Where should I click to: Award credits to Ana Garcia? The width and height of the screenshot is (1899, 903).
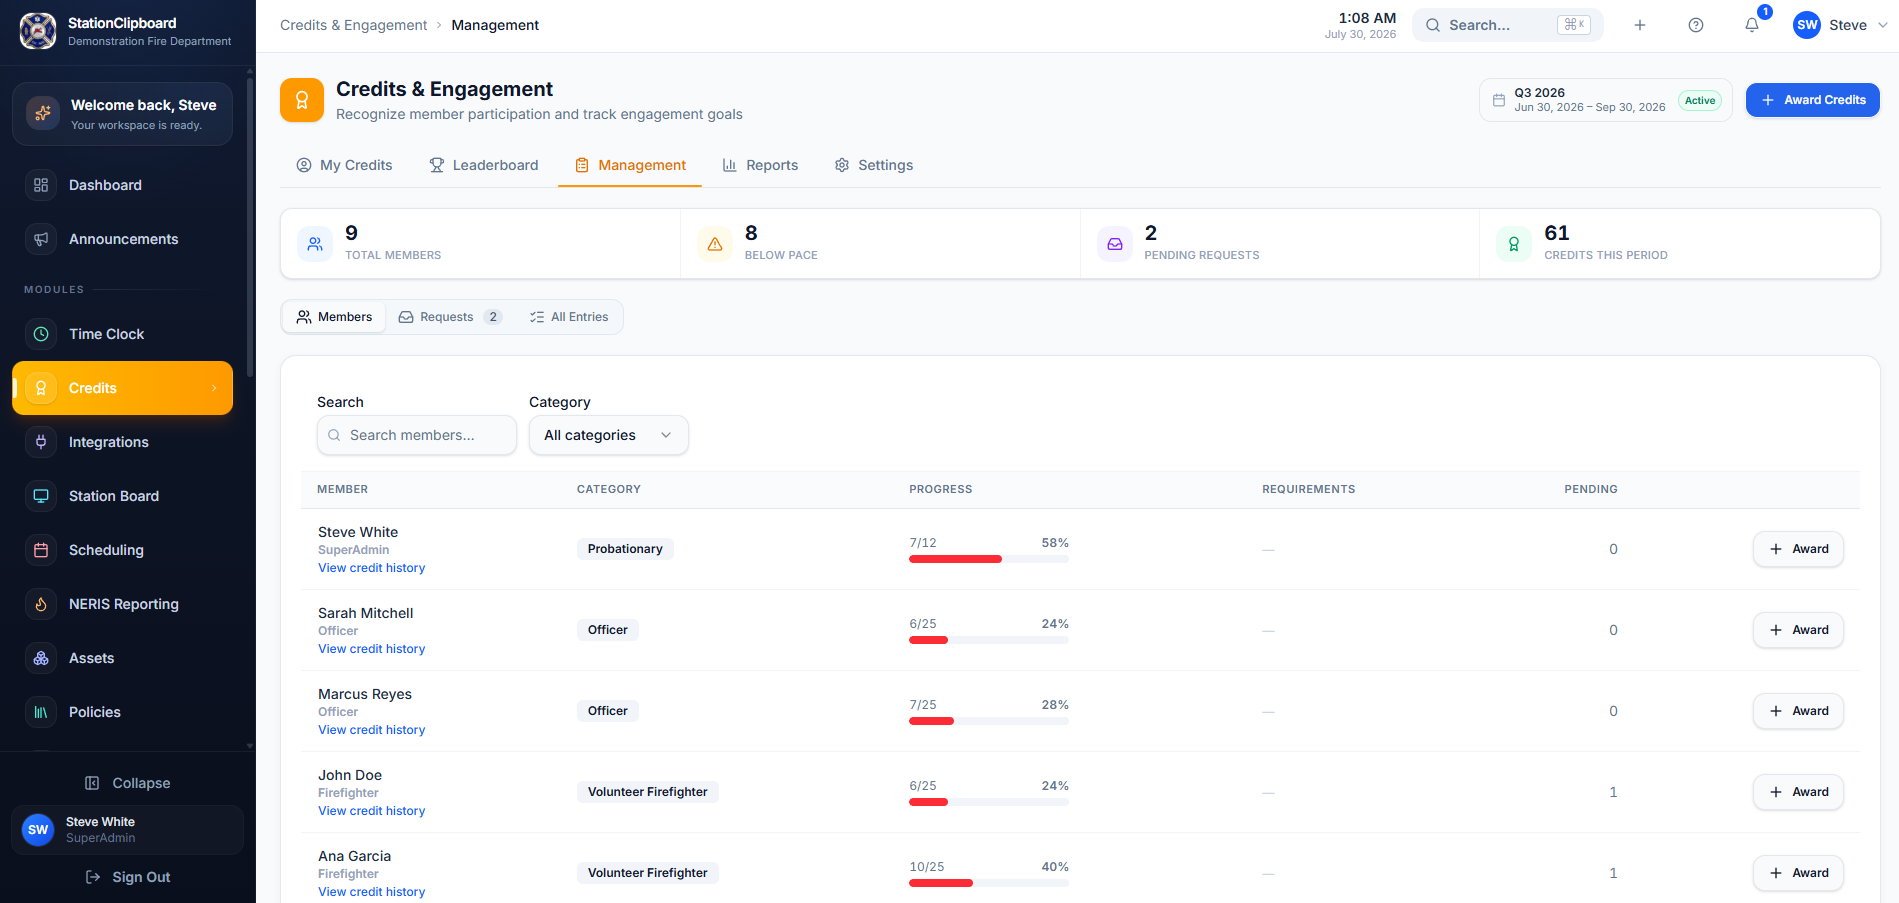click(1798, 873)
